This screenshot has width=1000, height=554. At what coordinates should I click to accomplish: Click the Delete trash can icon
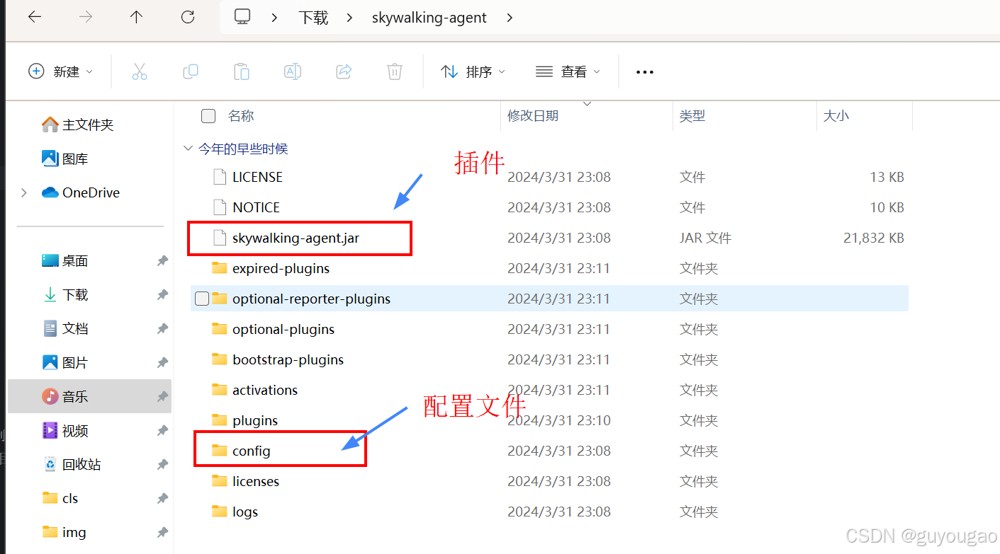pyautogui.click(x=395, y=71)
